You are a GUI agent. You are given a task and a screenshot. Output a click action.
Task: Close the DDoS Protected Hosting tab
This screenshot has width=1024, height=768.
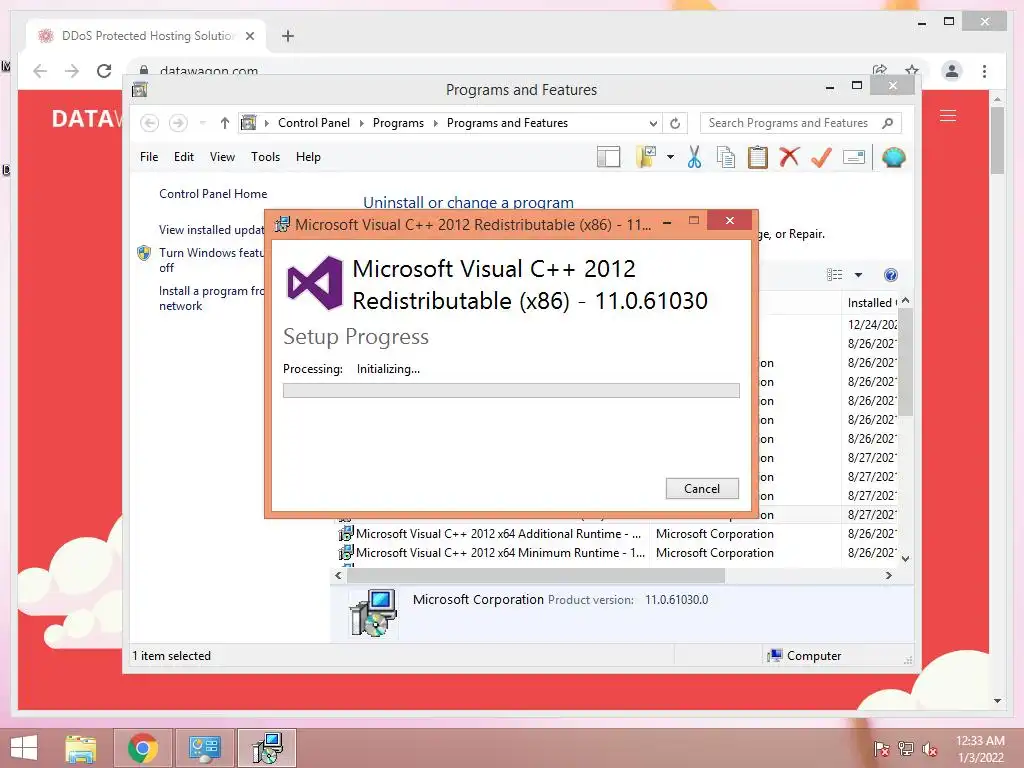click(x=249, y=36)
